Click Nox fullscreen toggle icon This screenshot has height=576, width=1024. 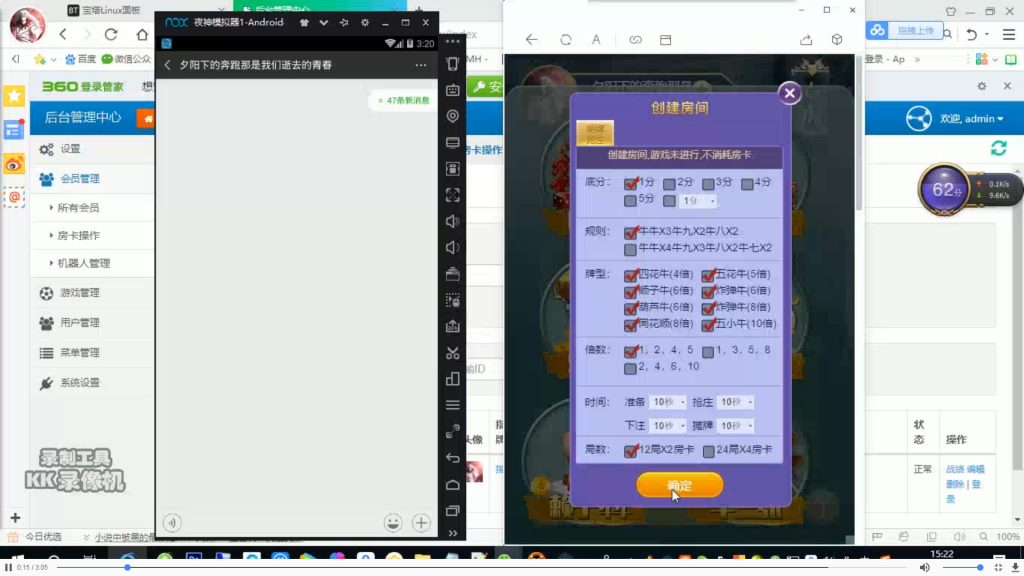click(453, 195)
